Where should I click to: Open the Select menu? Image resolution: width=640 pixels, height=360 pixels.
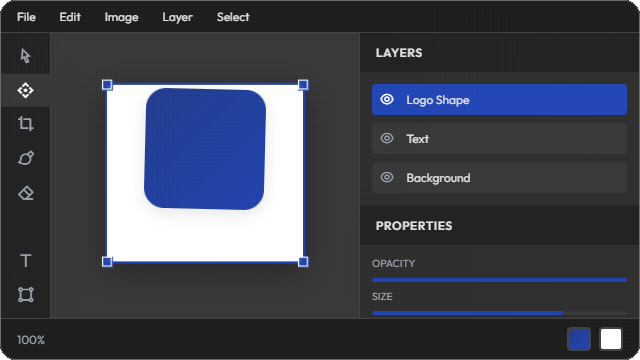click(233, 17)
